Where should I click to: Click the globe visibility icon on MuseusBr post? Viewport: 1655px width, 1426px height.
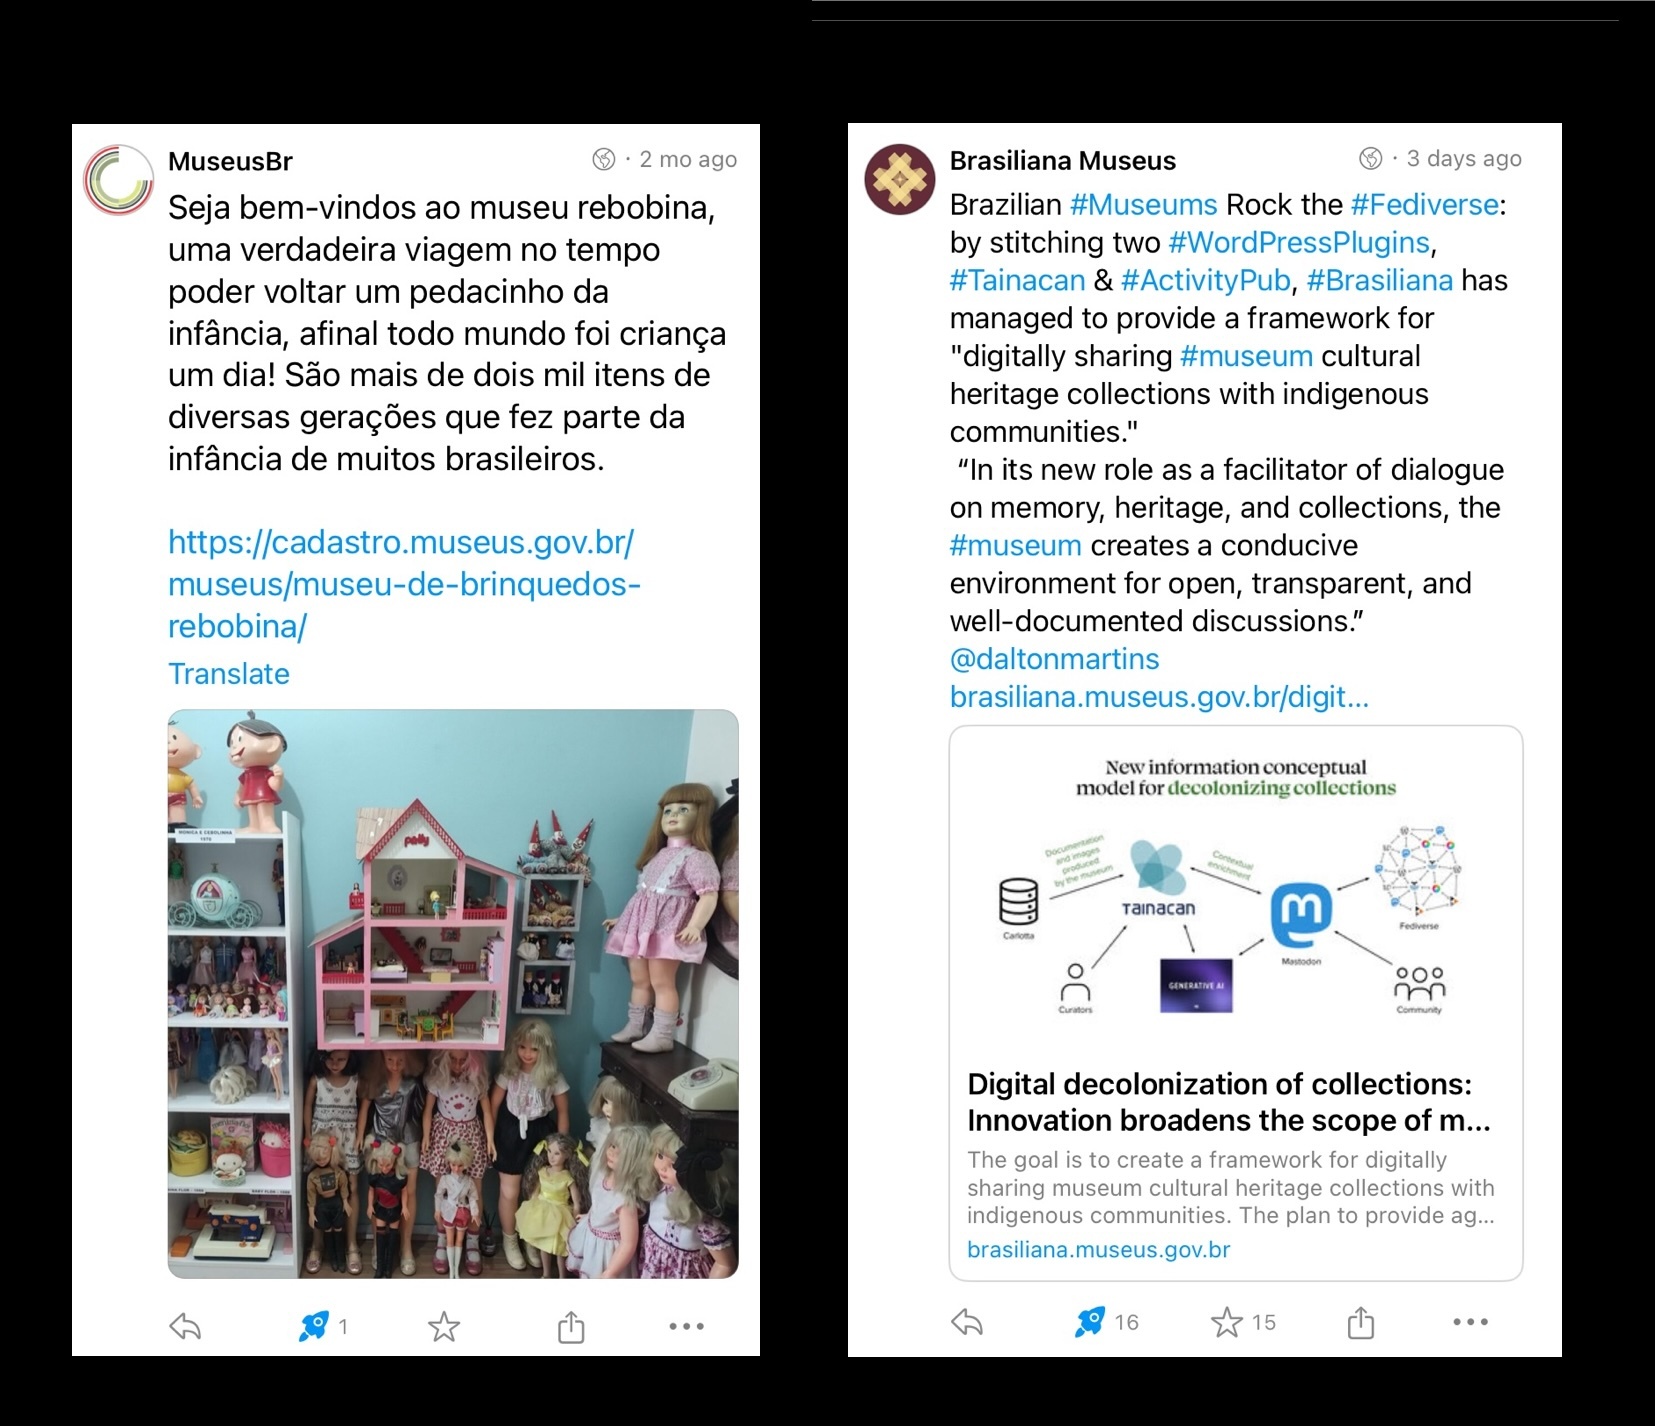[604, 159]
